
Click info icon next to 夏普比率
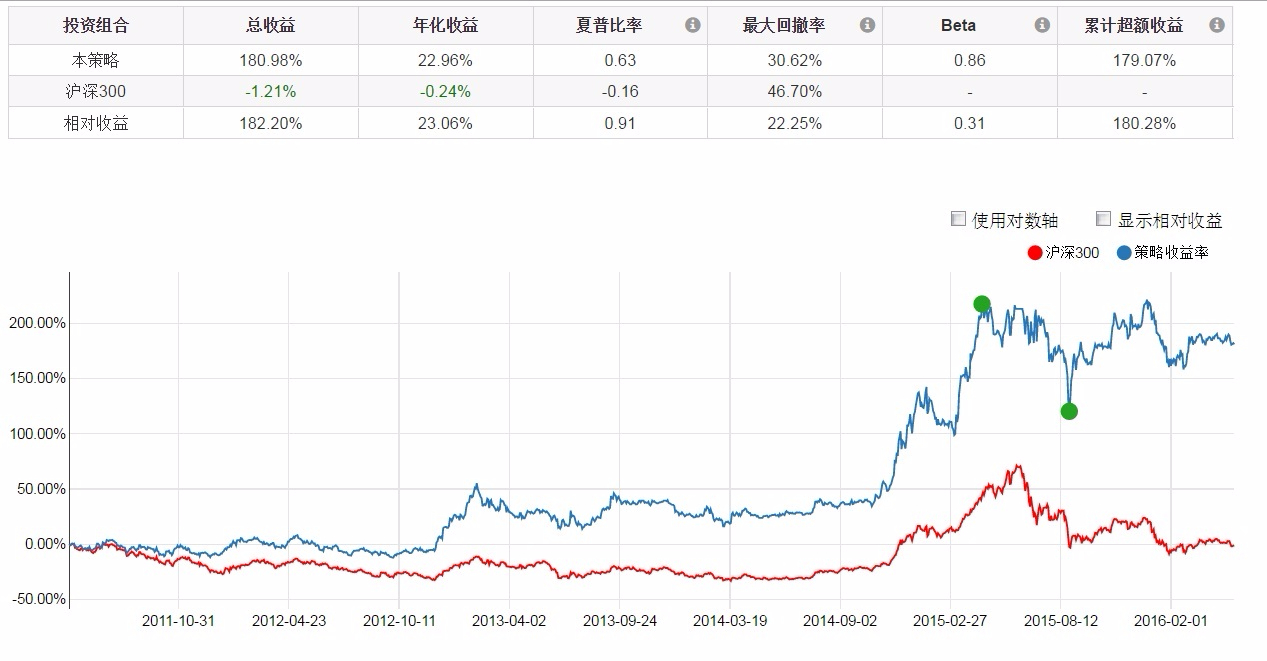[692, 25]
